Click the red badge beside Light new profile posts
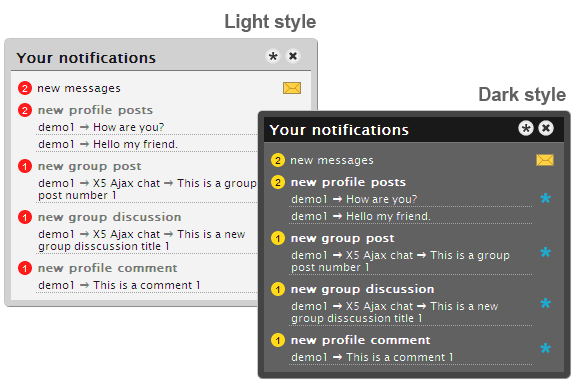Image resolution: width=580 pixels, height=382 pixels. [25, 110]
